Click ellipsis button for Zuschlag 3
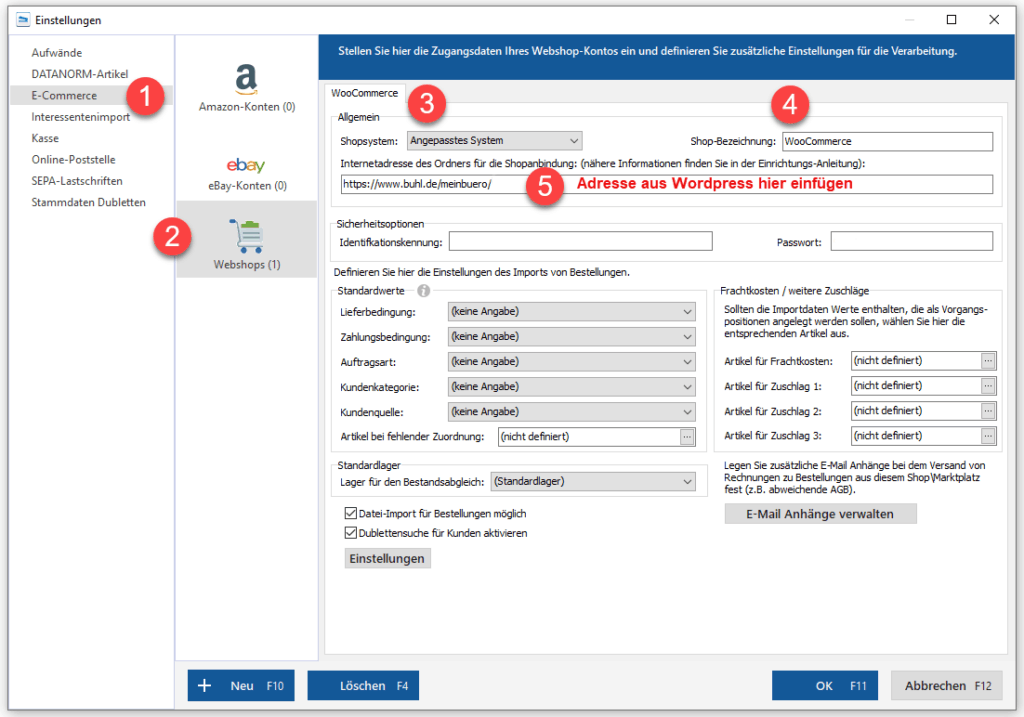The height and width of the screenshot is (717, 1024). tap(988, 436)
